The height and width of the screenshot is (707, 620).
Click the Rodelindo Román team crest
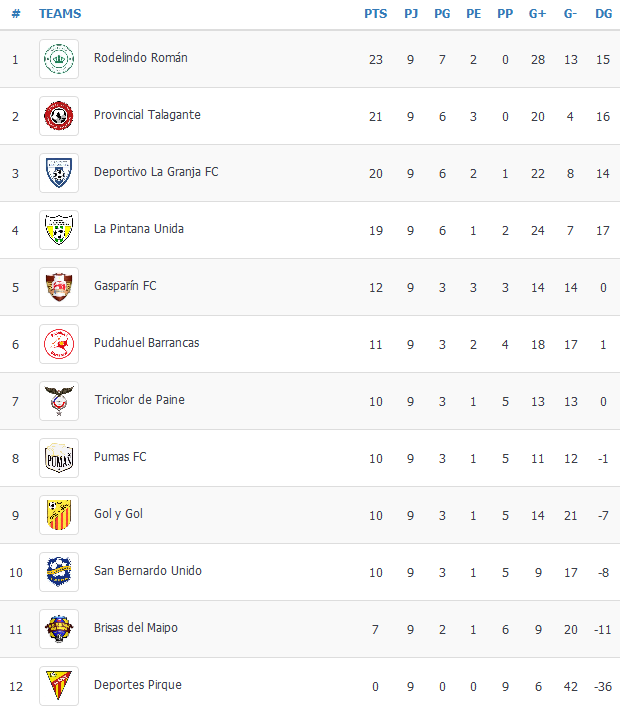tap(59, 59)
